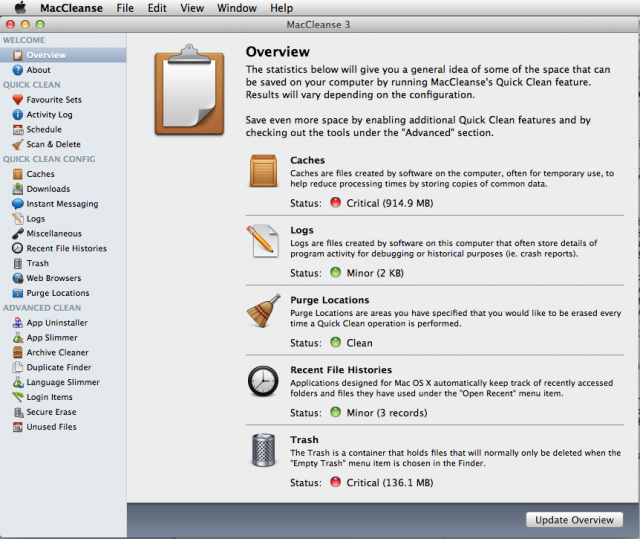The image size is (640, 539).
Task: Open the Window menu
Action: [237, 8]
